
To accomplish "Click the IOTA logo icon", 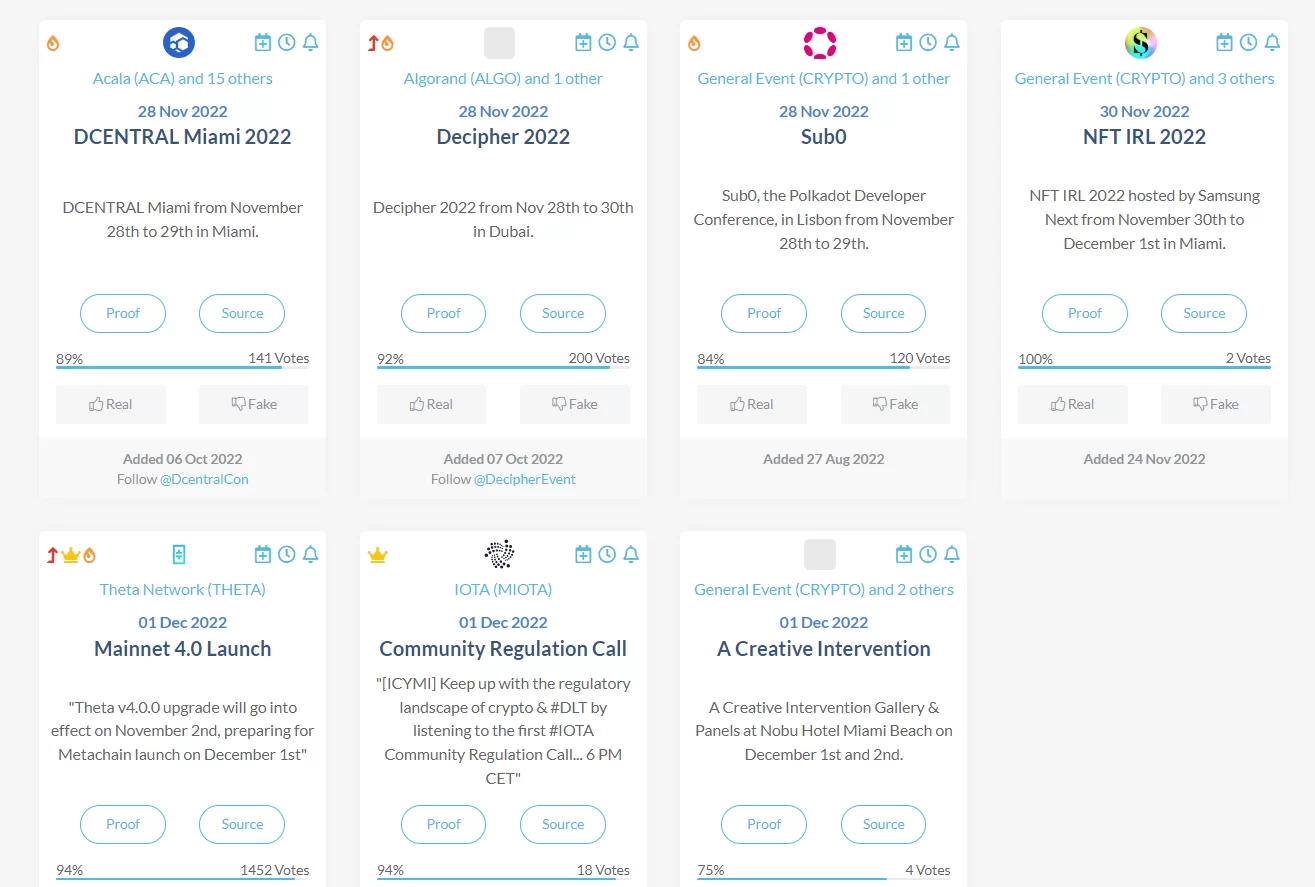I will tap(499, 553).
